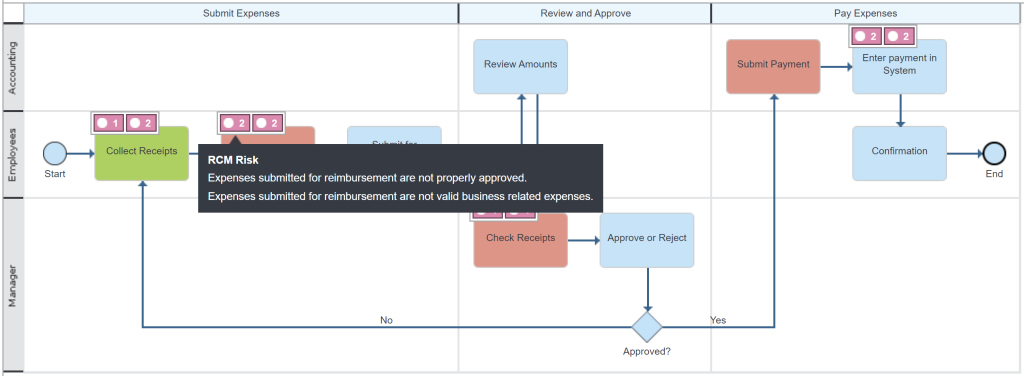The width and height of the screenshot is (1024, 376).
Task: Select the Check Receipts task box
Action: (520, 240)
